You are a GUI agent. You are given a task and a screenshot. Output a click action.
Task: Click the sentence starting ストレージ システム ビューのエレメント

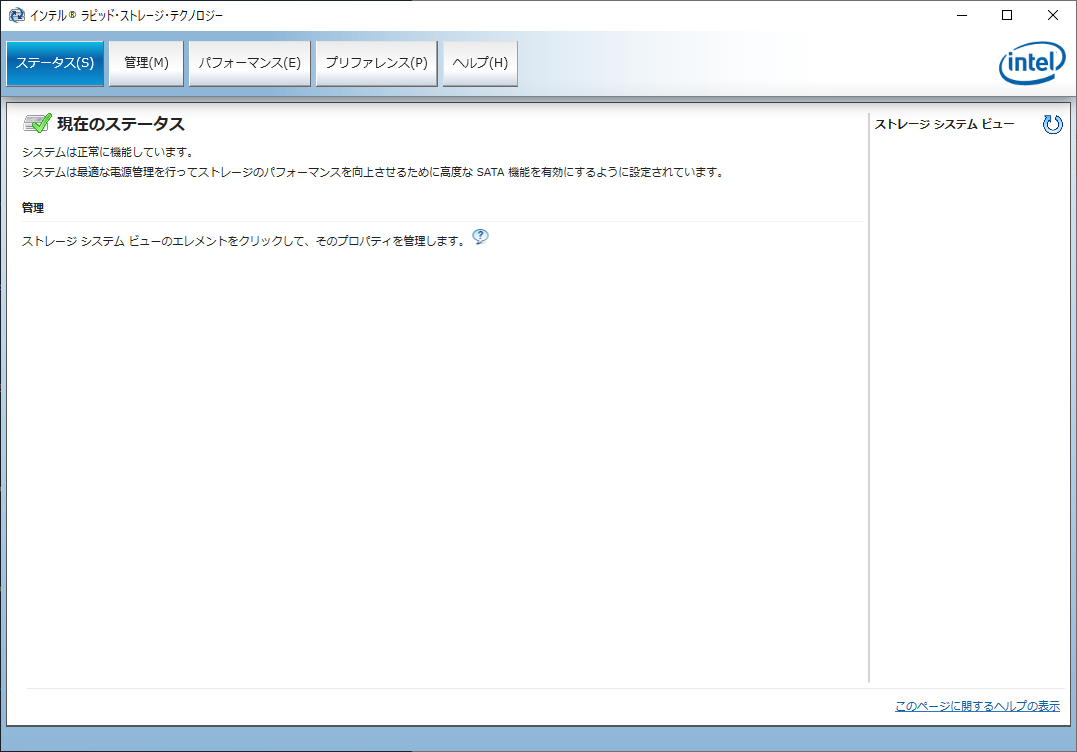tap(245, 241)
